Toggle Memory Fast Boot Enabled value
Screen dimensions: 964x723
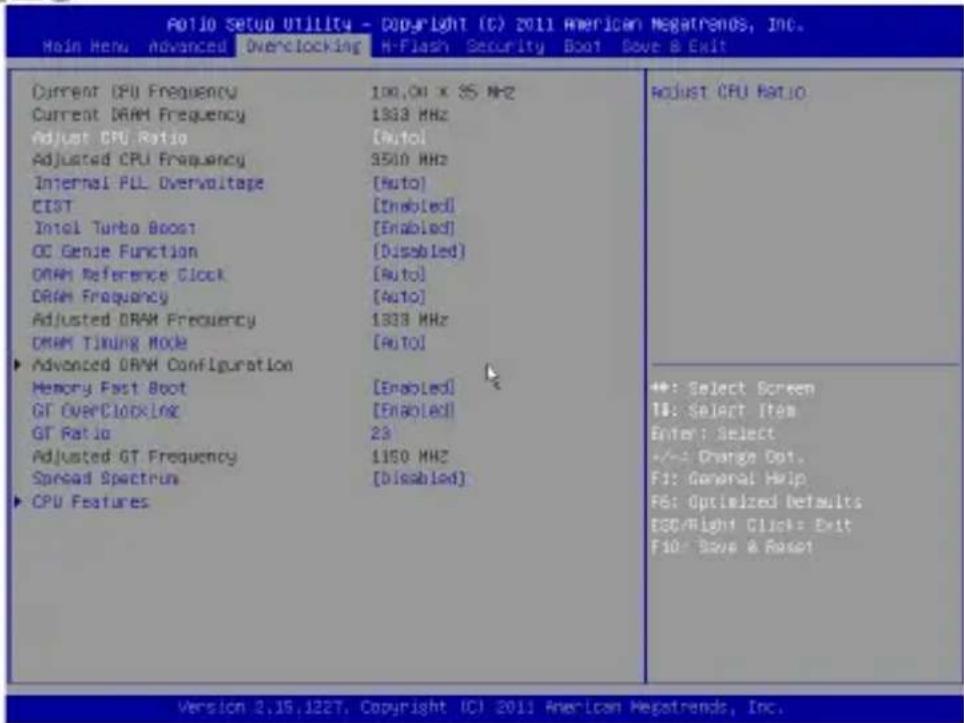tap(413, 388)
